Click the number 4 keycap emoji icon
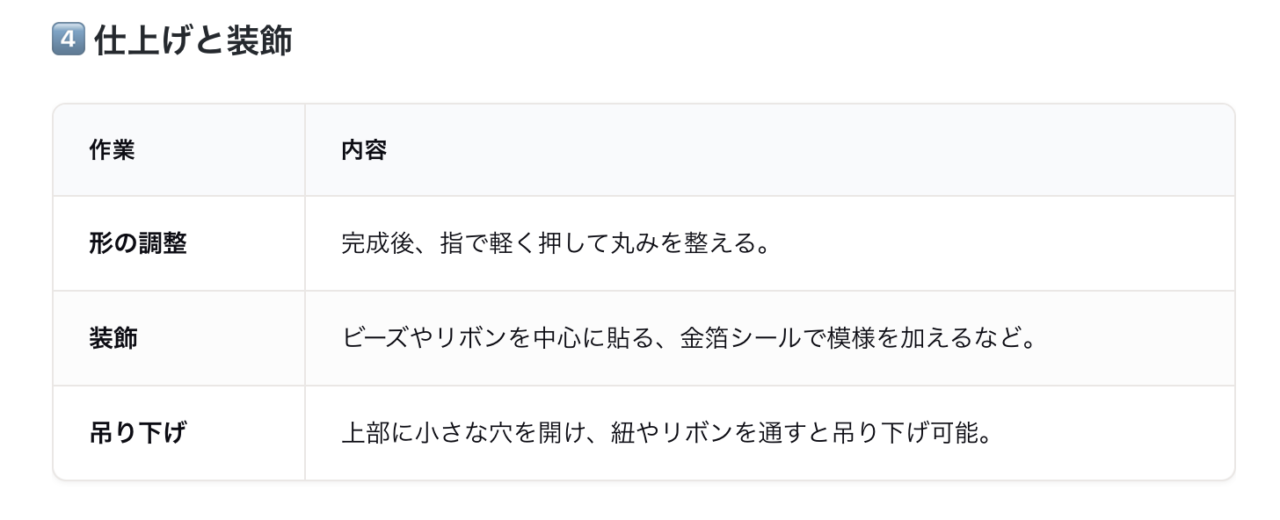Image resolution: width=1280 pixels, height=520 pixels. 66,42
